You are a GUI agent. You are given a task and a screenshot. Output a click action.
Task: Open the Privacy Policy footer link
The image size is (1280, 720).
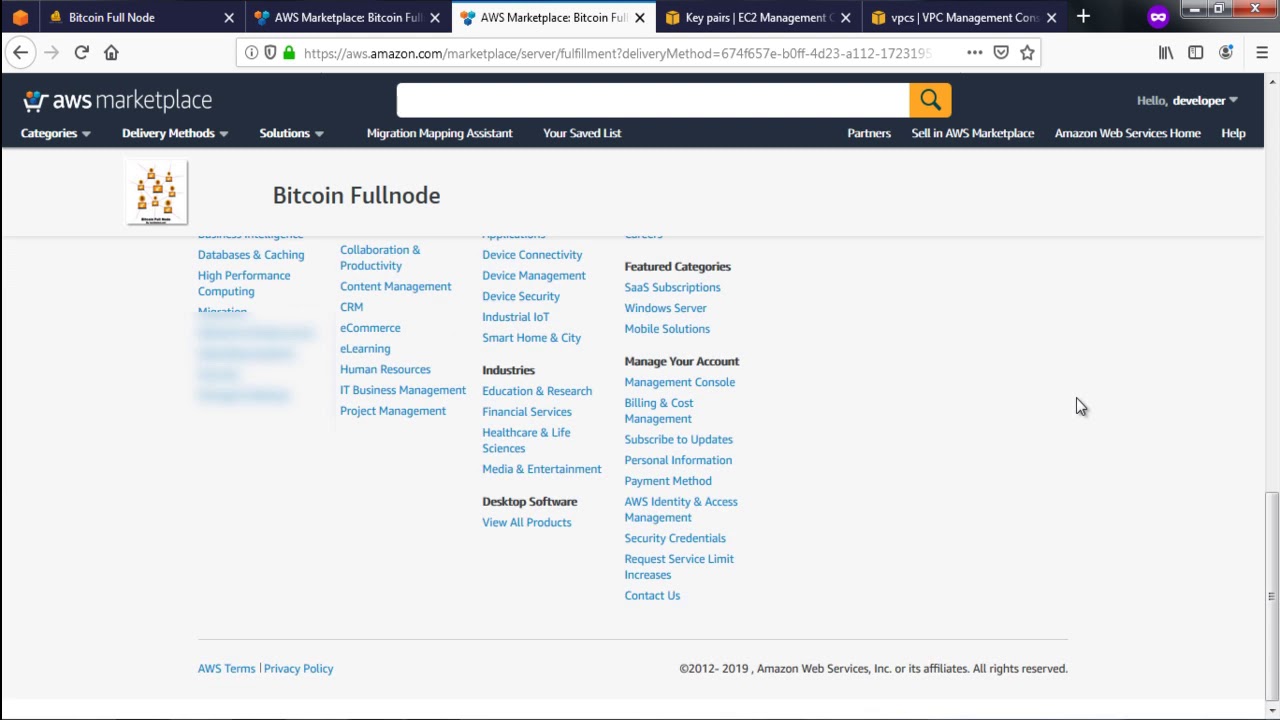[298, 669]
